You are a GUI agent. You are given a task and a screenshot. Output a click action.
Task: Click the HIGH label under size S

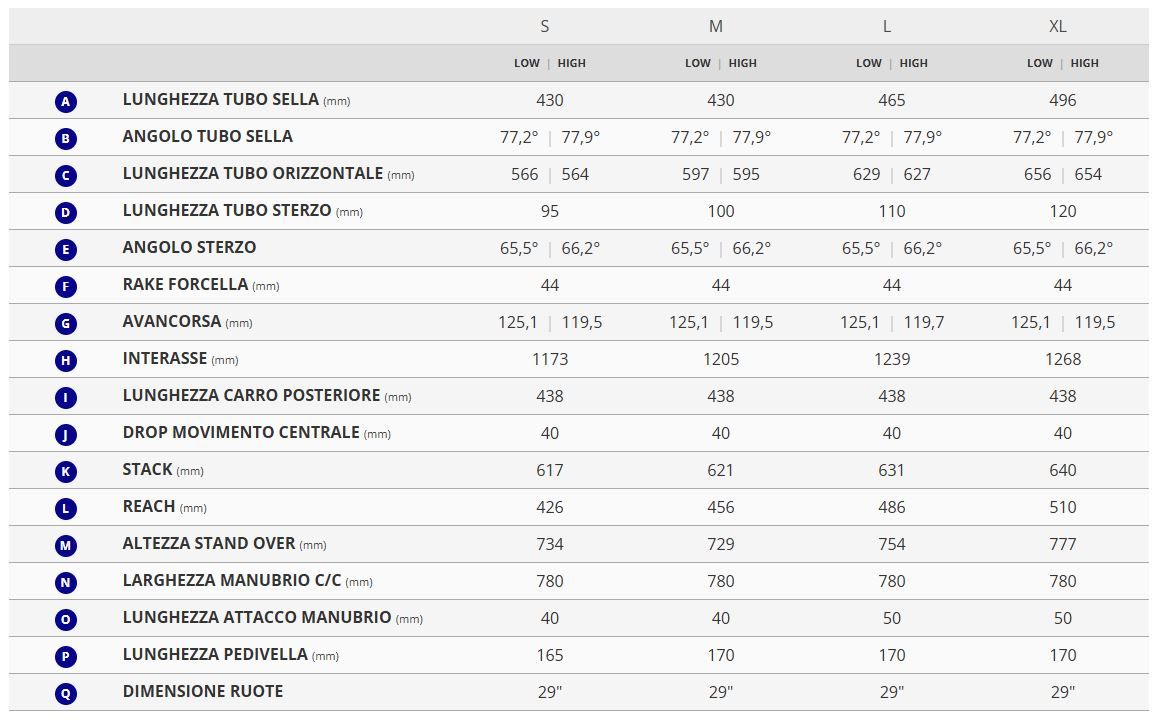pos(572,63)
